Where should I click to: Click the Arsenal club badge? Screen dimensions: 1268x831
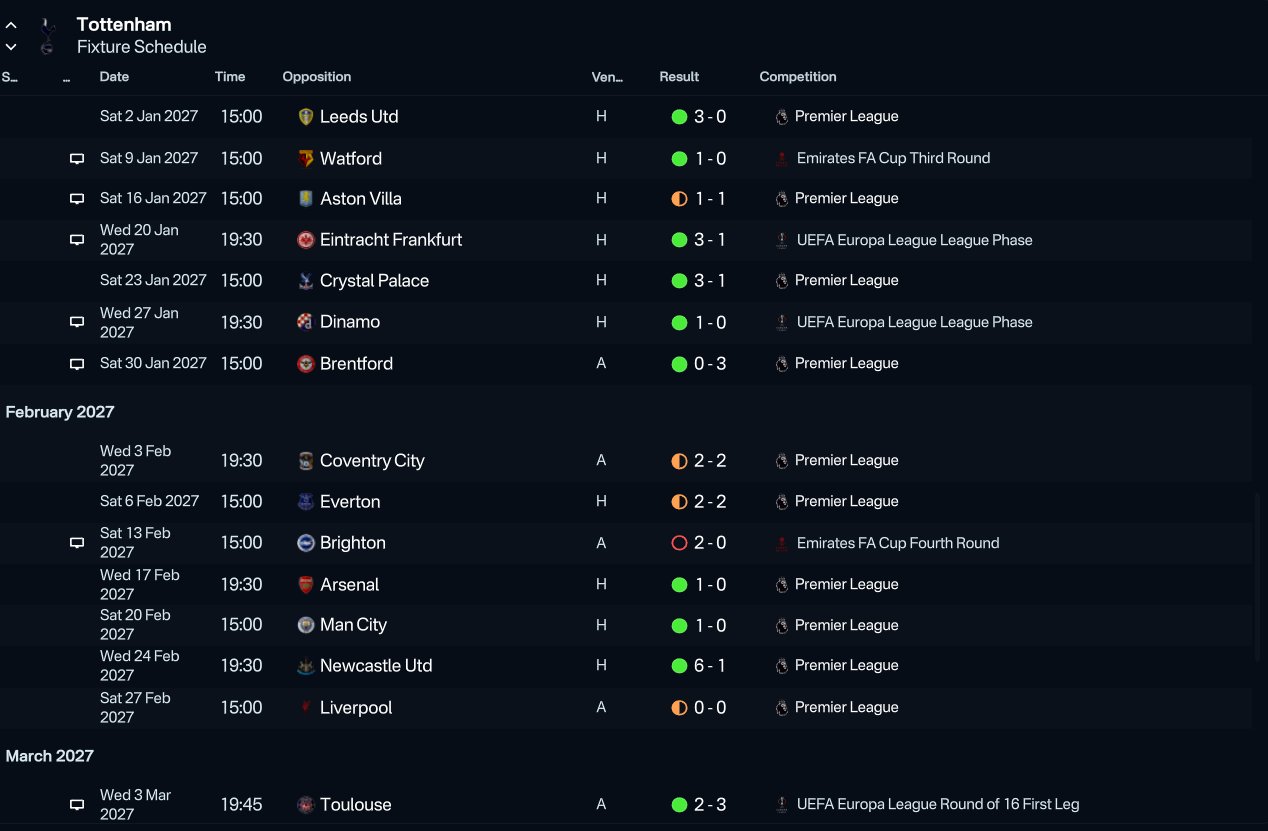(306, 585)
